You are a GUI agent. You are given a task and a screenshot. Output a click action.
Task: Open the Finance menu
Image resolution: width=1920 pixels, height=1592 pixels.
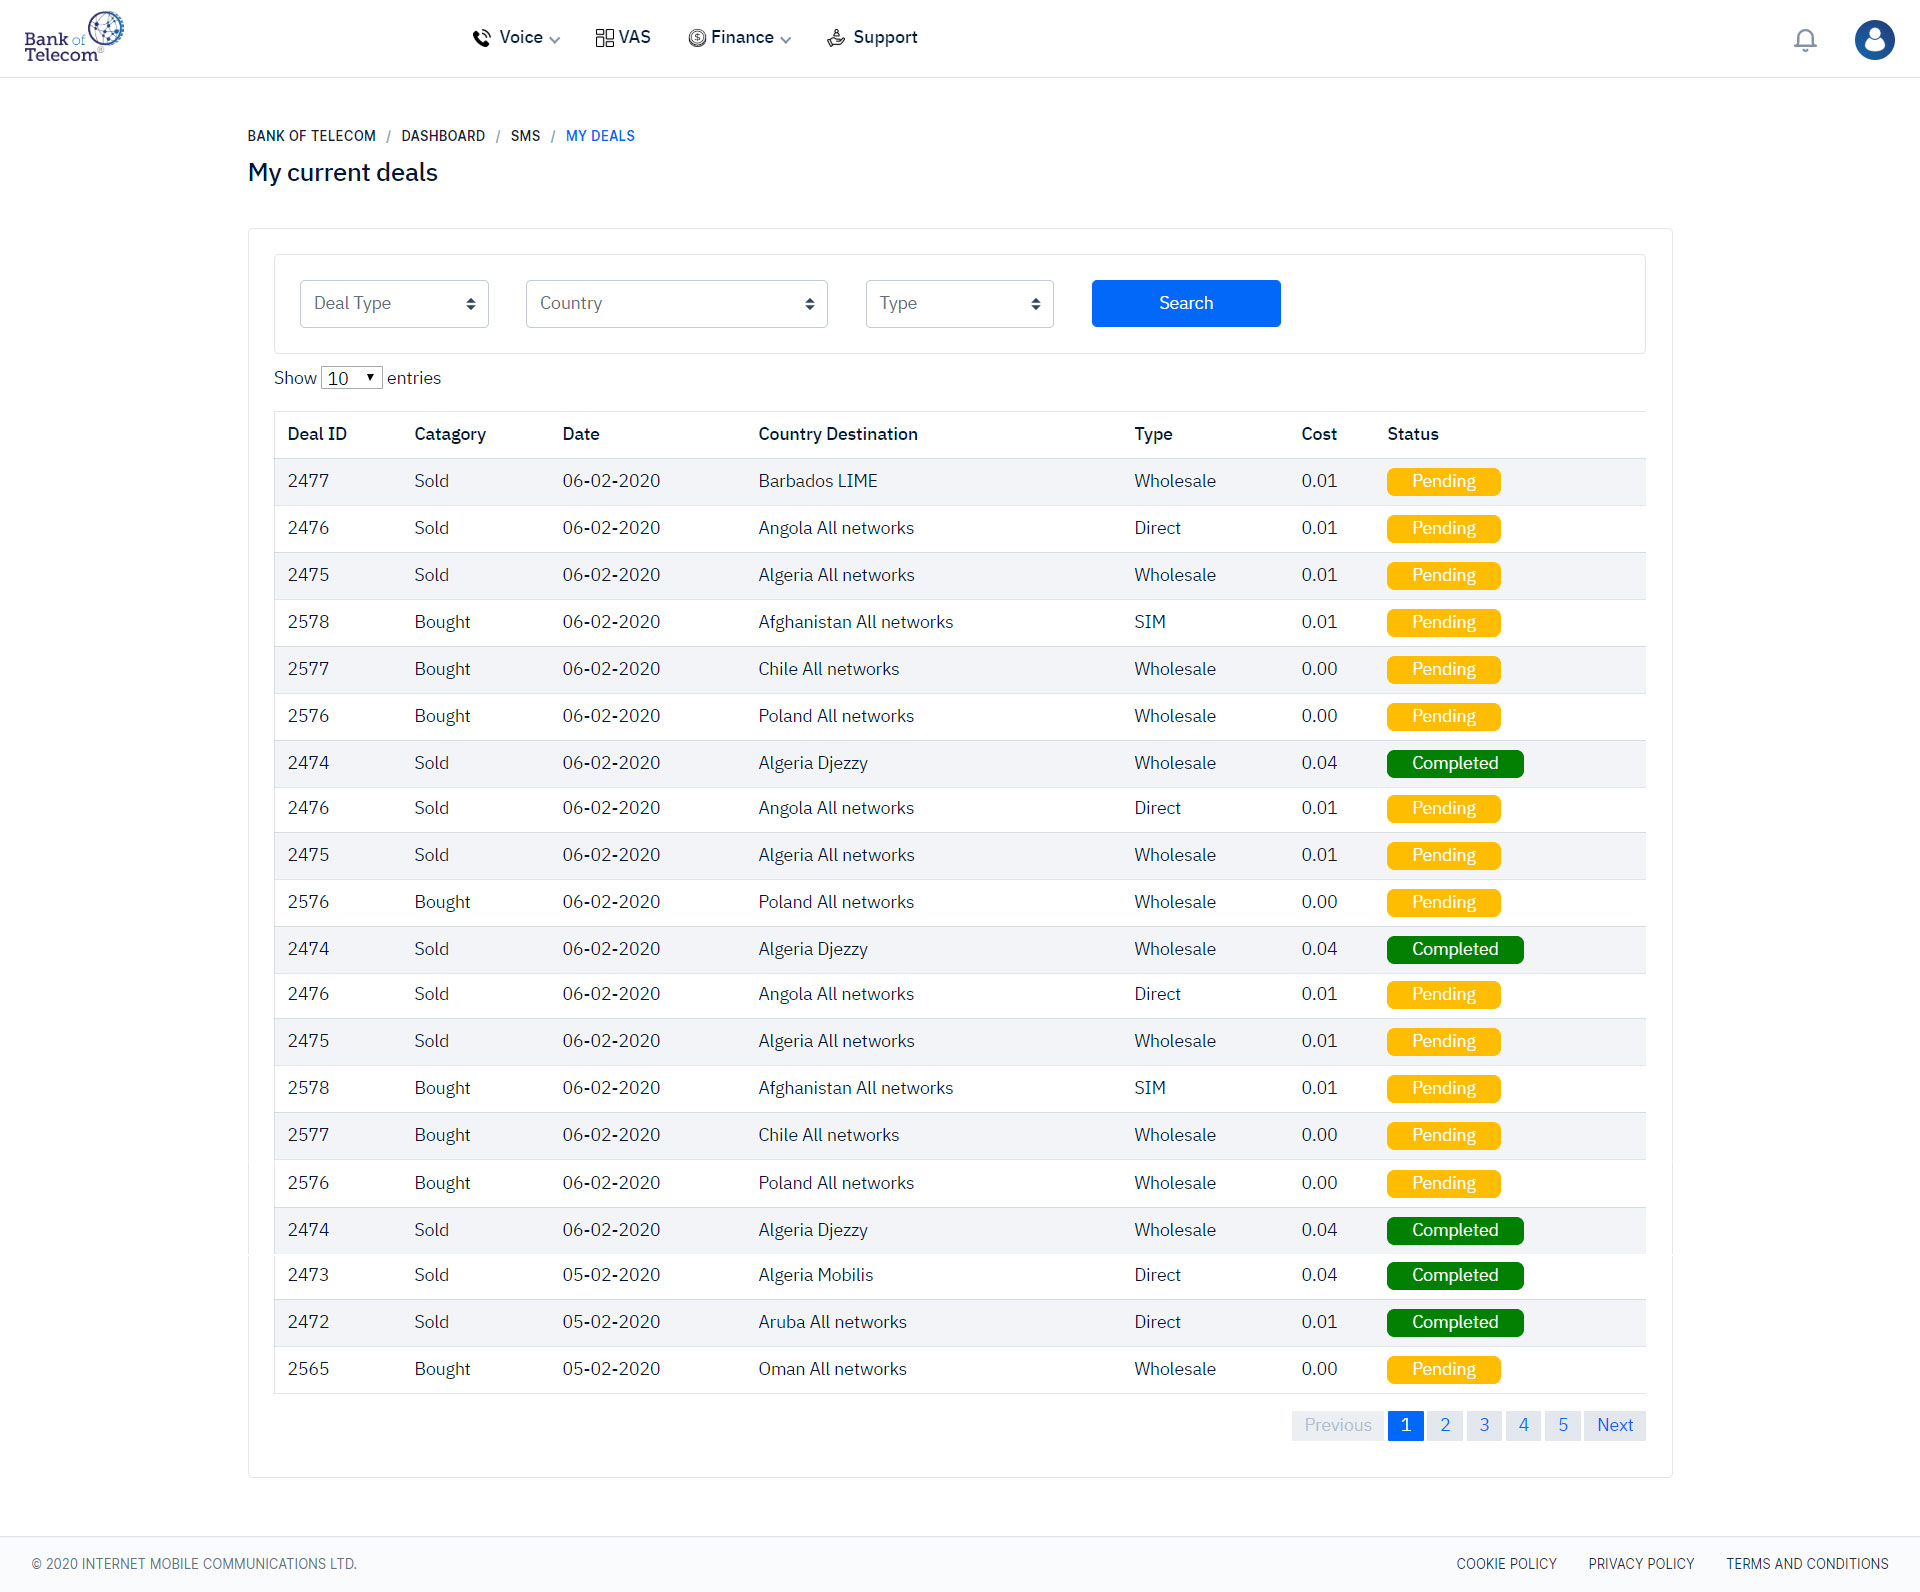[x=742, y=38]
